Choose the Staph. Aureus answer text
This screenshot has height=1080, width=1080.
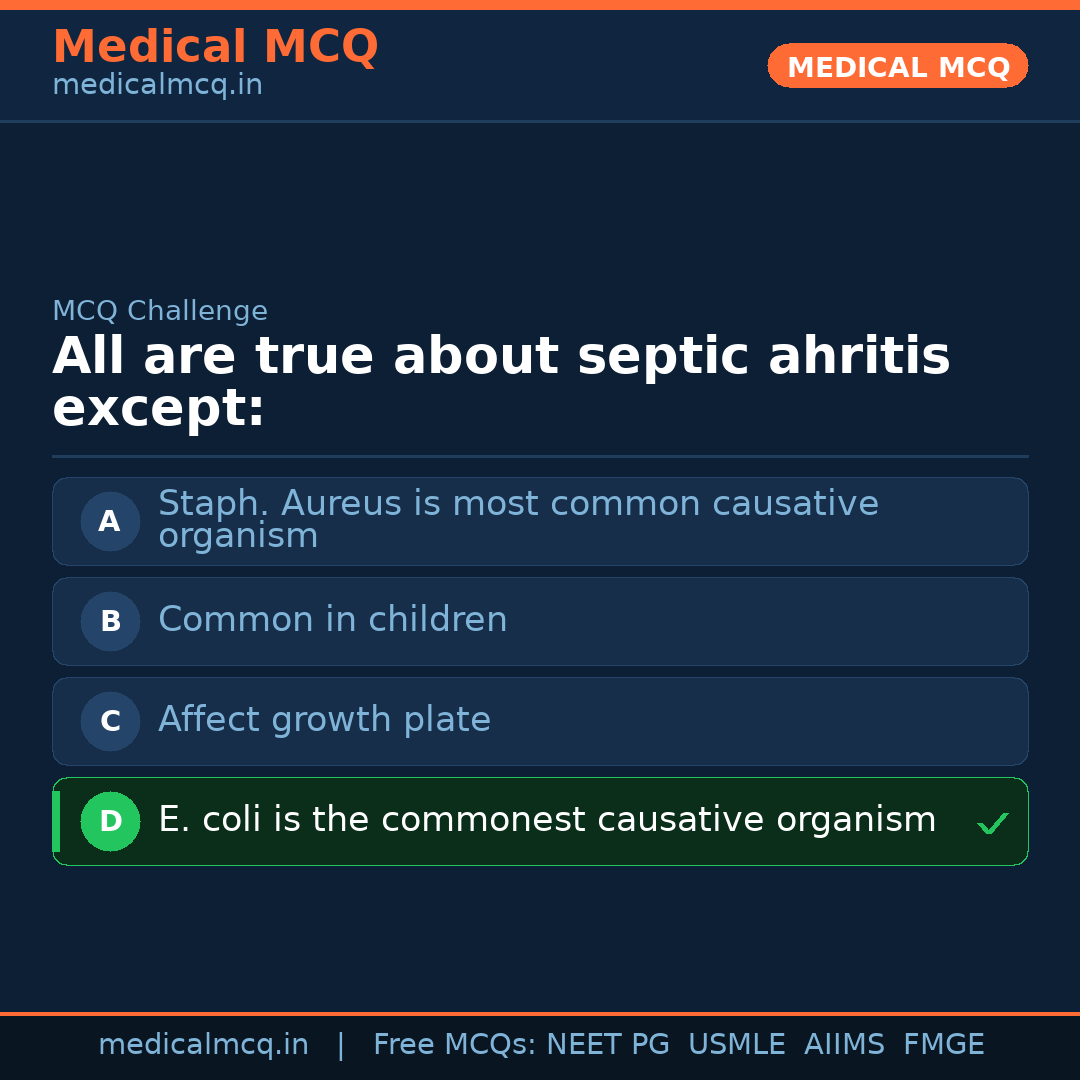[518, 519]
